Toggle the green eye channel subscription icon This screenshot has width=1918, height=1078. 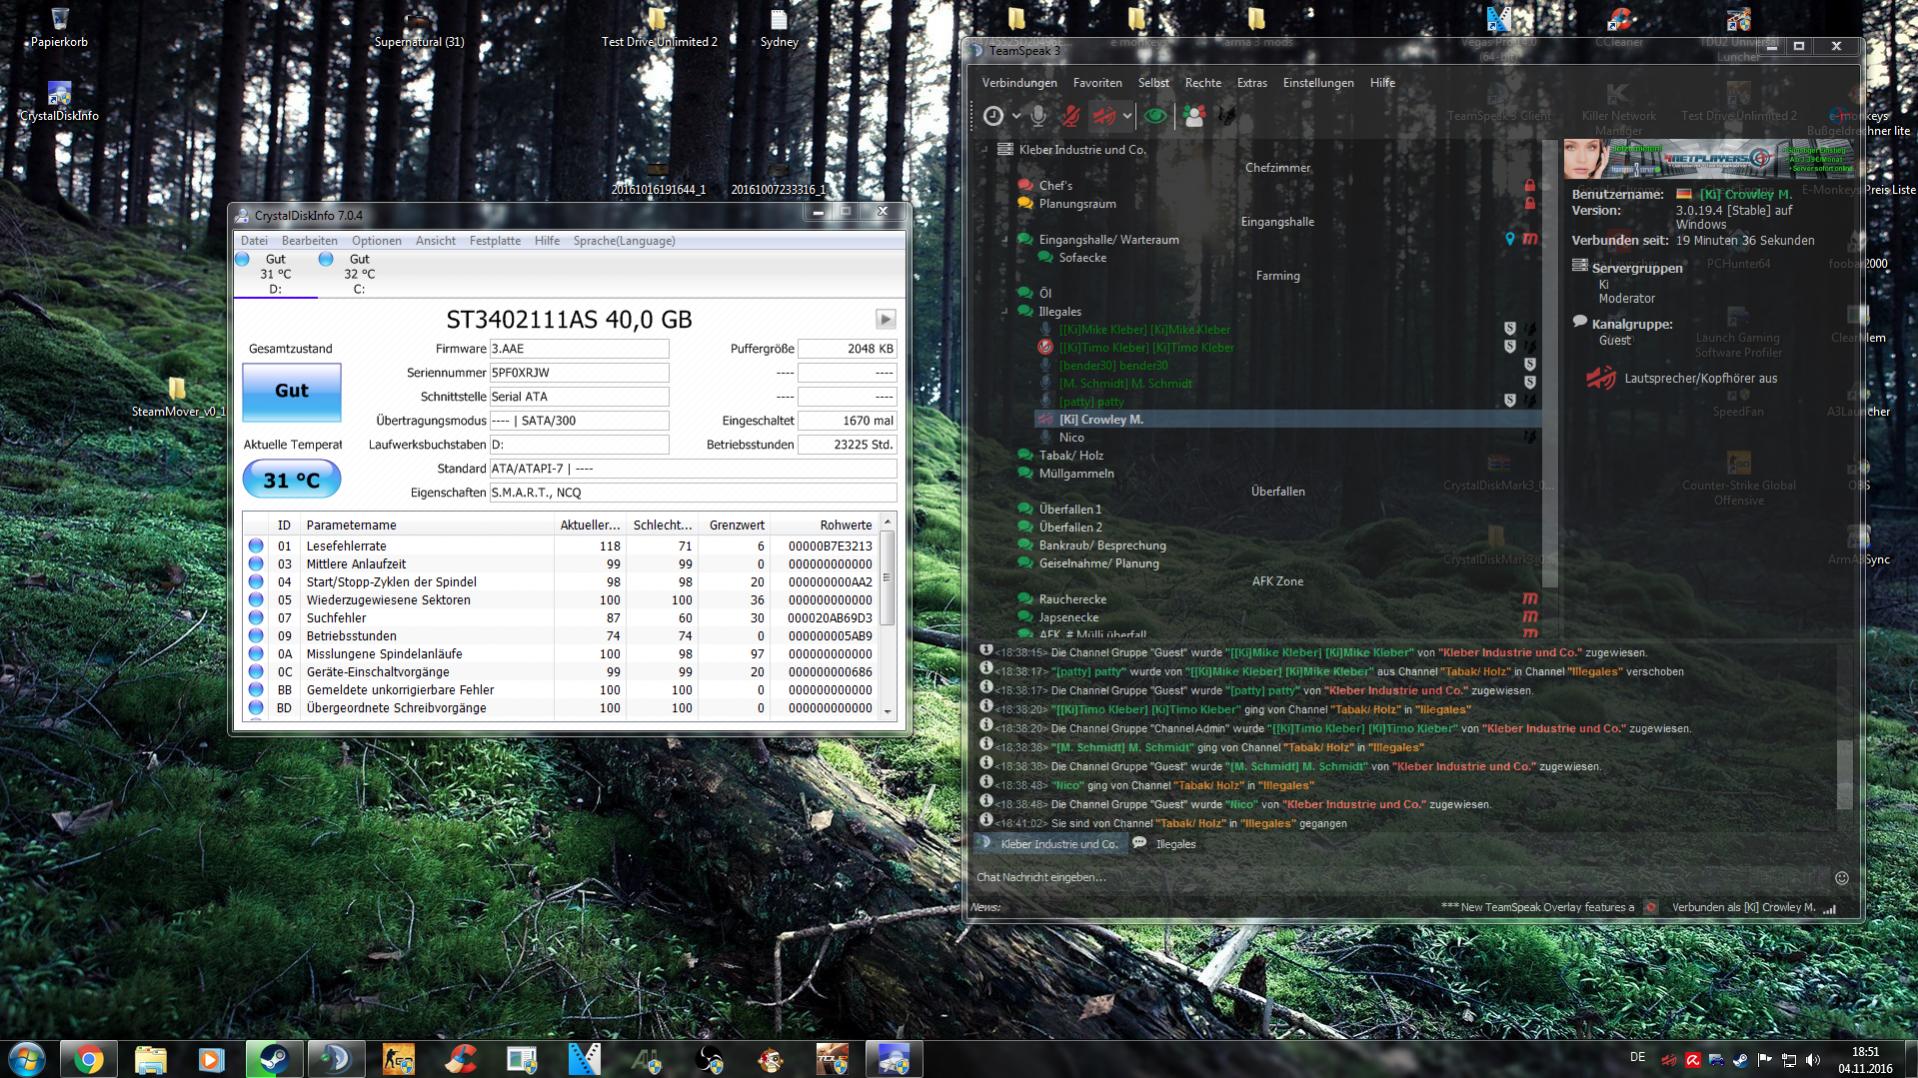coord(1155,116)
